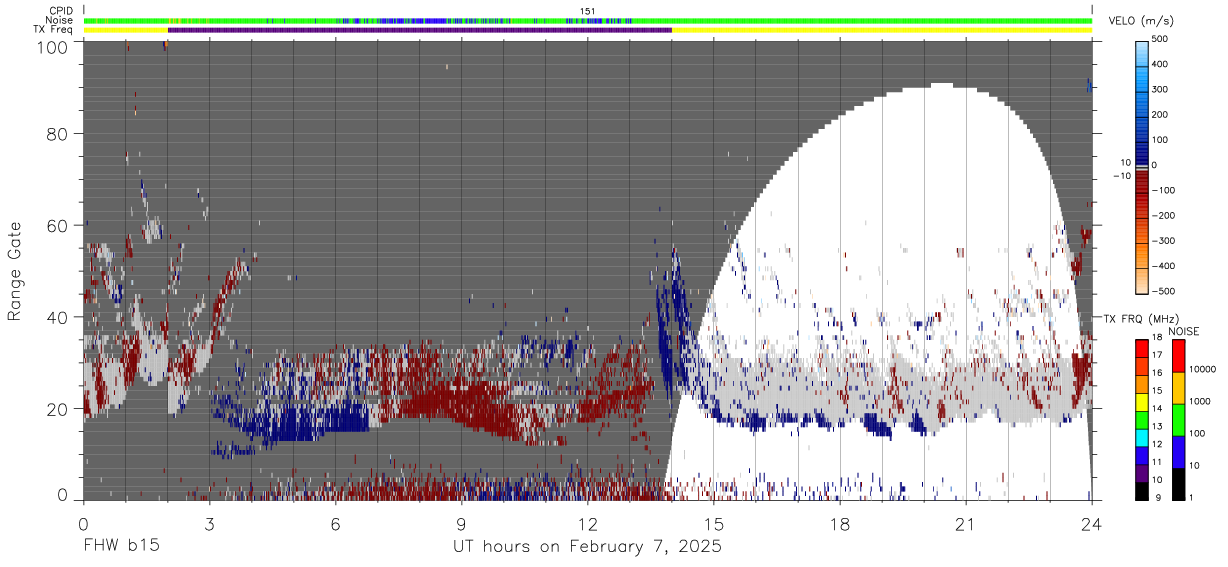The height and width of the screenshot is (567, 1228).
Task: Click the 24 tick on the UT hours axis
Action: [x=1092, y=524]
